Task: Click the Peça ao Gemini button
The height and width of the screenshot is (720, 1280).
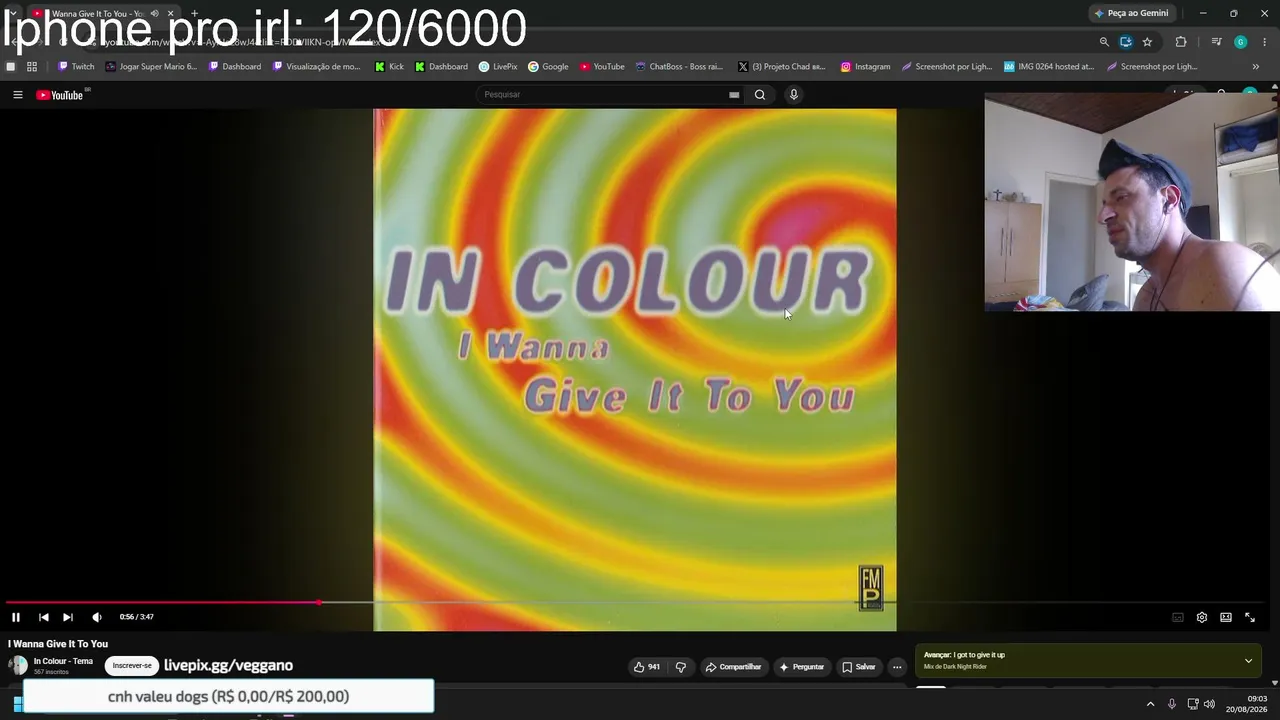Action: [1131, 13]
